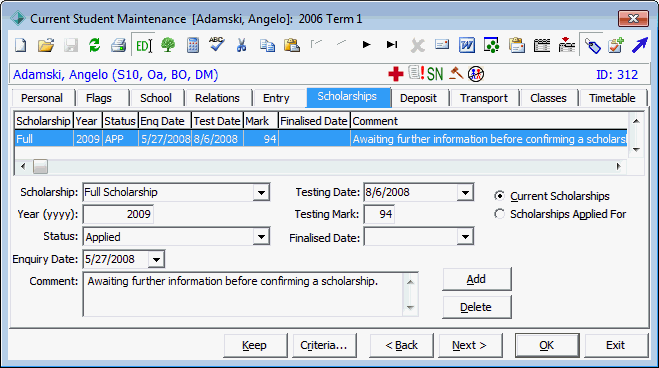Screen dimensions: 659x368
Task: Click the gavel legal indicator icon
Action: click(x=456, y=74)
